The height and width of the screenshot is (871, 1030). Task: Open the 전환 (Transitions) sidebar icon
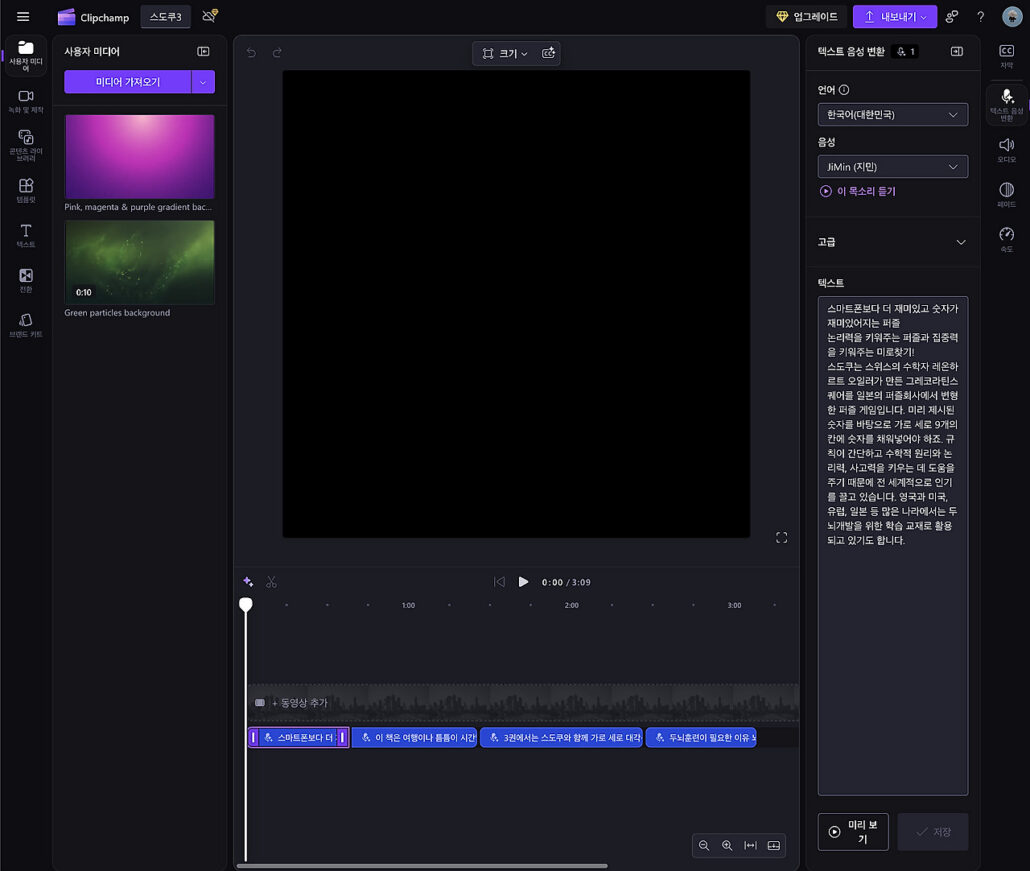[x=26, y=279]
